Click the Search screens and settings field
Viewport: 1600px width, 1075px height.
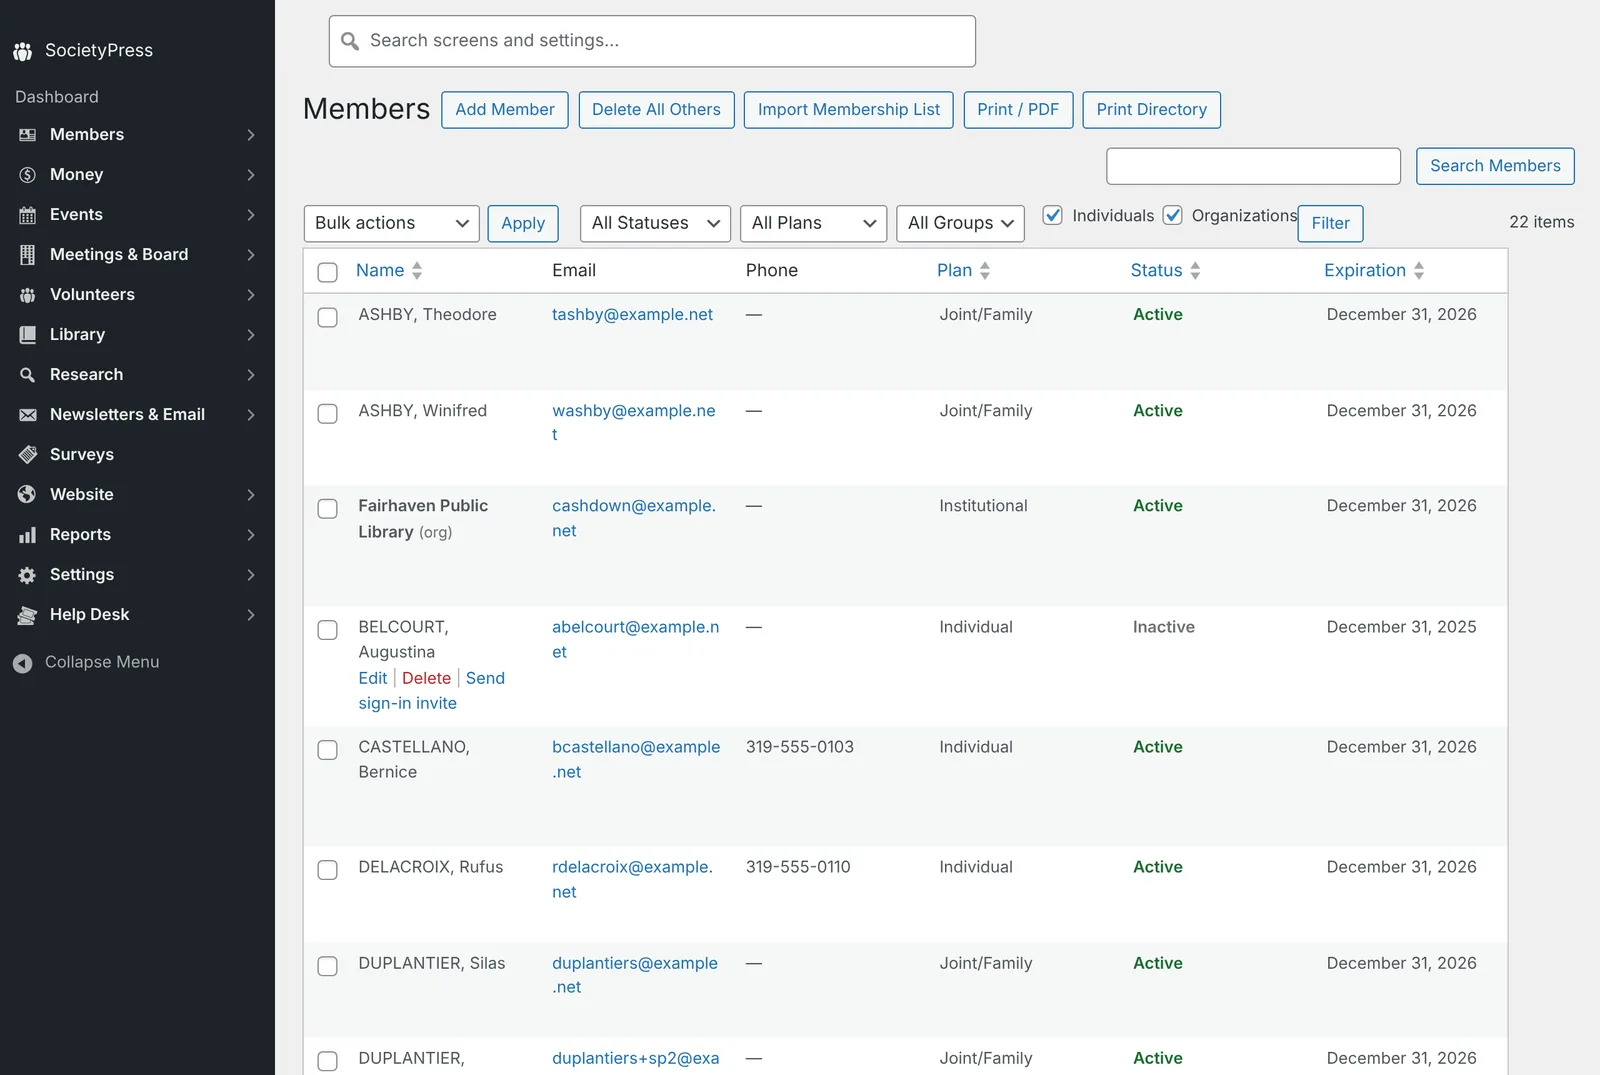652,41
